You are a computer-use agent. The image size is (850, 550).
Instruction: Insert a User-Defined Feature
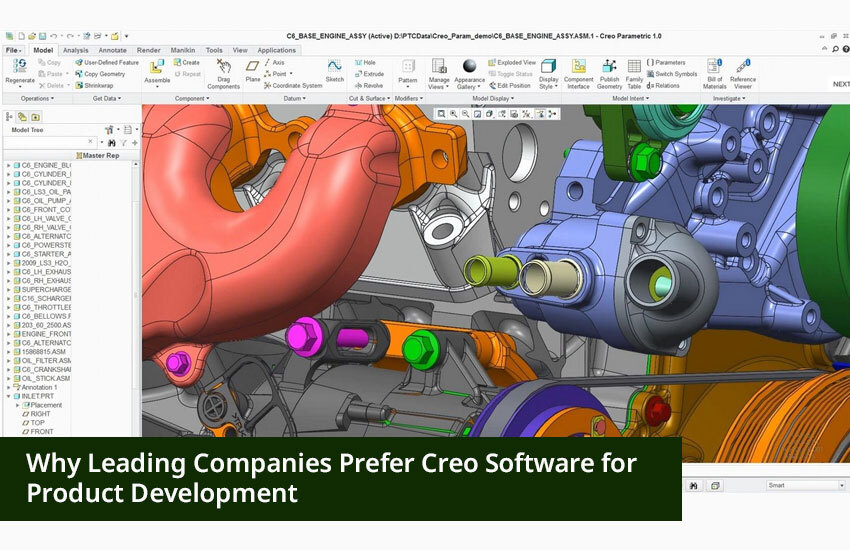click(107, 62)
